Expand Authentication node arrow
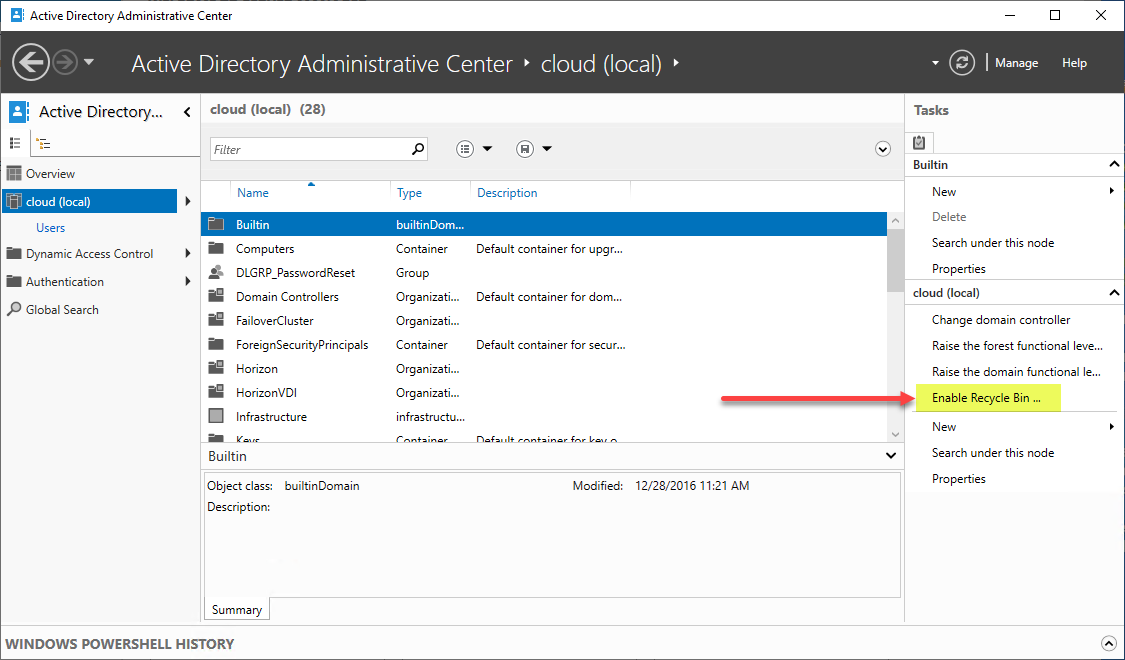The height and width of the screenshot is (660, 1125). [188, 281]
